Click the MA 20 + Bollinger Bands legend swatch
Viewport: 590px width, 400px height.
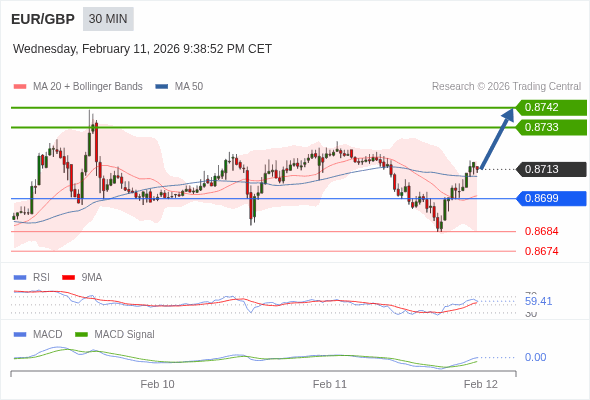[20, 87]
